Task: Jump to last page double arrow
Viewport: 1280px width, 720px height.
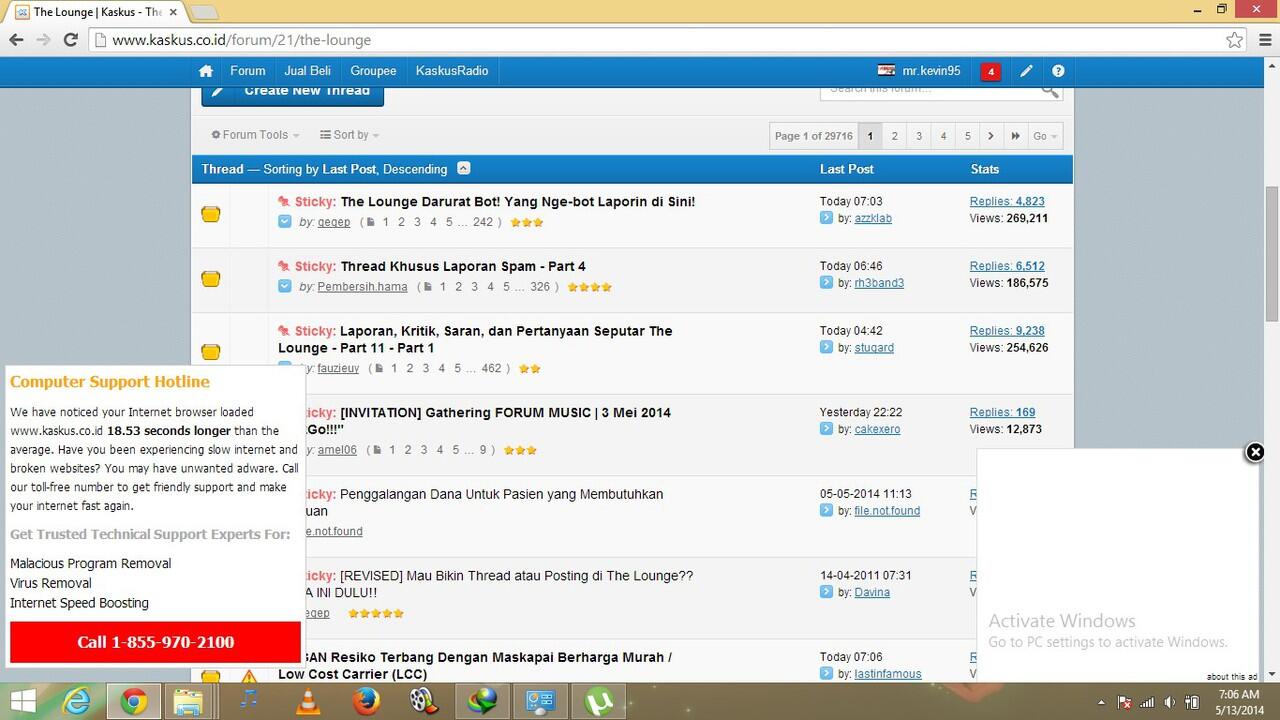Action: coord(1015,136)
